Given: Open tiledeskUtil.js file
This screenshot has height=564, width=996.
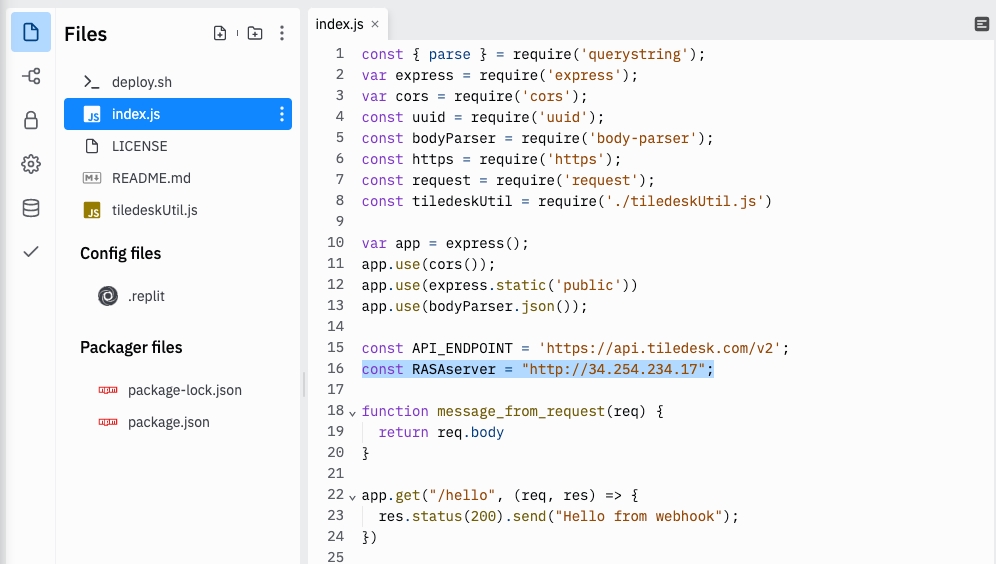Looking at the screenshot, I should coord(154,210).
